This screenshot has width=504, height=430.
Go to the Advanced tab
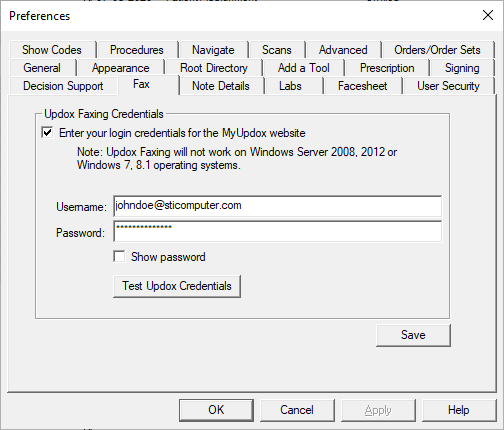click(343, 50)
